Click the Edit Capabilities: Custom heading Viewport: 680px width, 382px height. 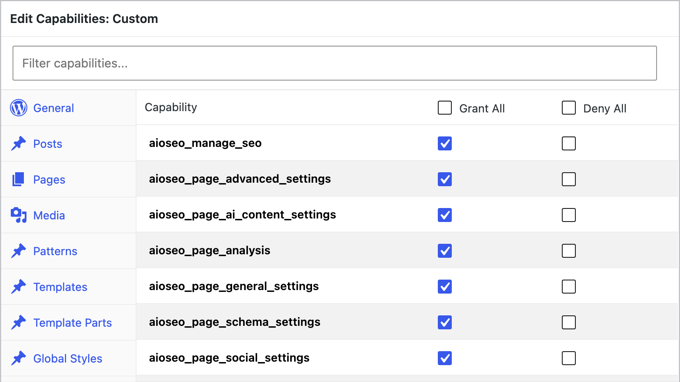point(84,19)
